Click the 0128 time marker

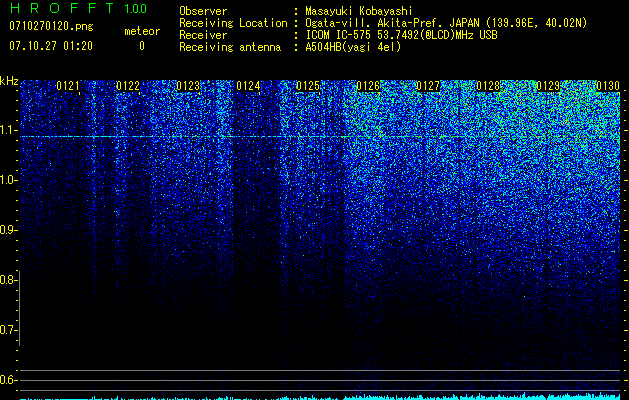[488, 86]
